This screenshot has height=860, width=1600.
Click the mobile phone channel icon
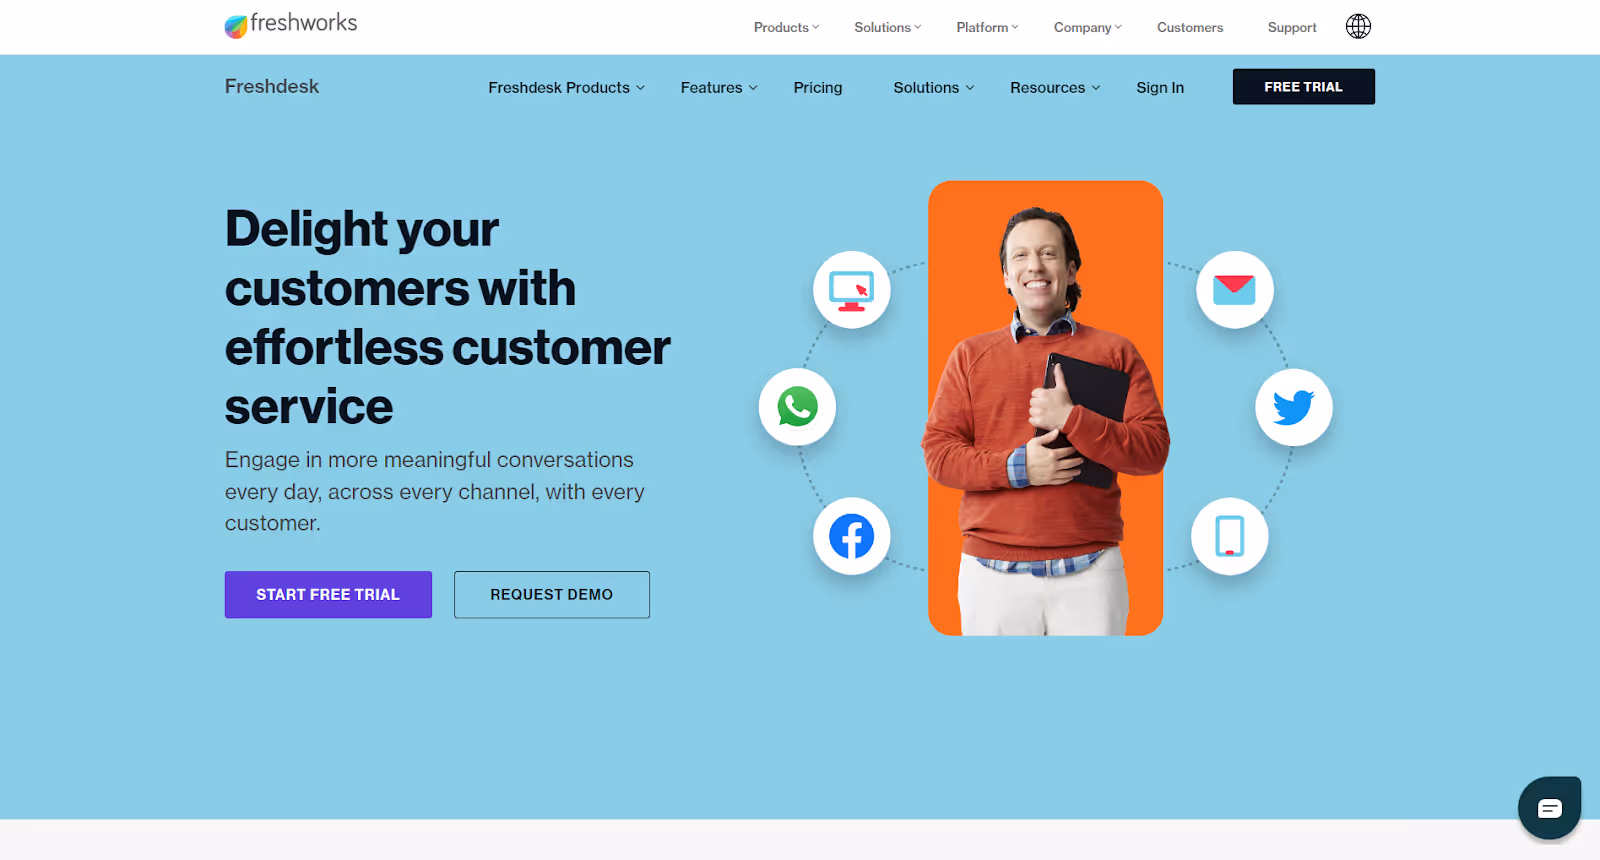pos(1230,536)
